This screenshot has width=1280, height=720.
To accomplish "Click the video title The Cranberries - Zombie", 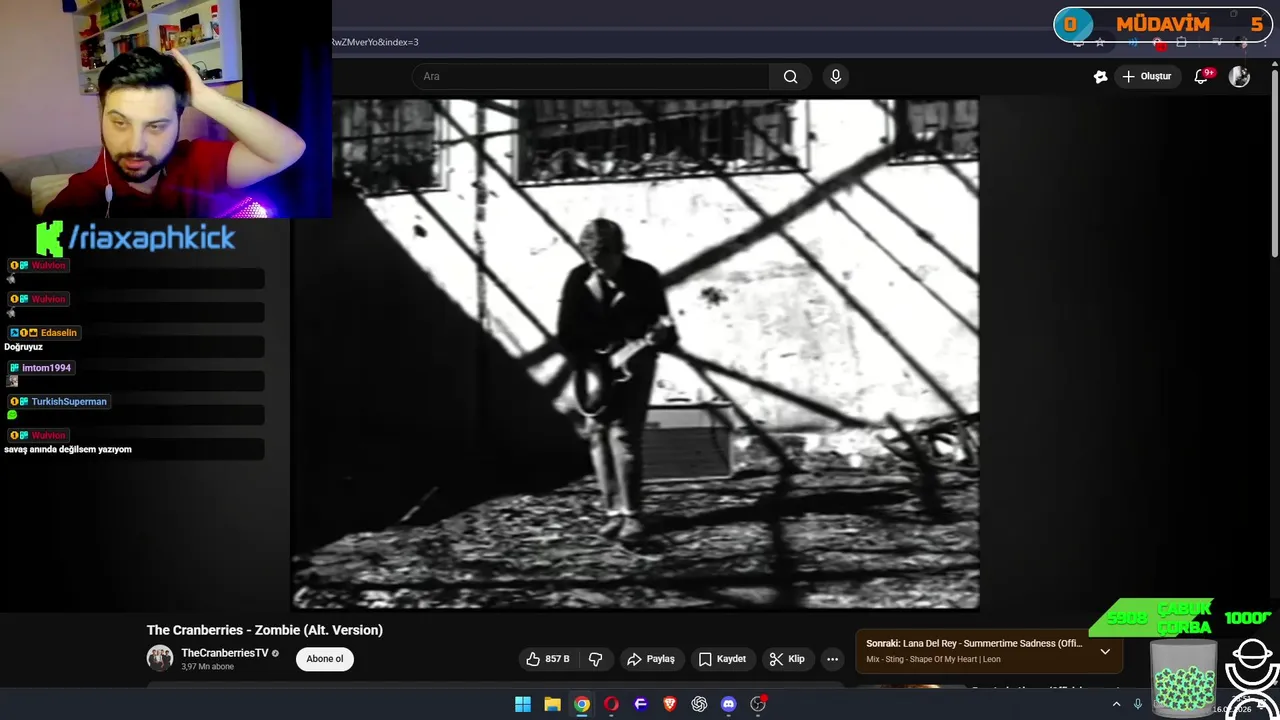I will (x=265, y=630).
